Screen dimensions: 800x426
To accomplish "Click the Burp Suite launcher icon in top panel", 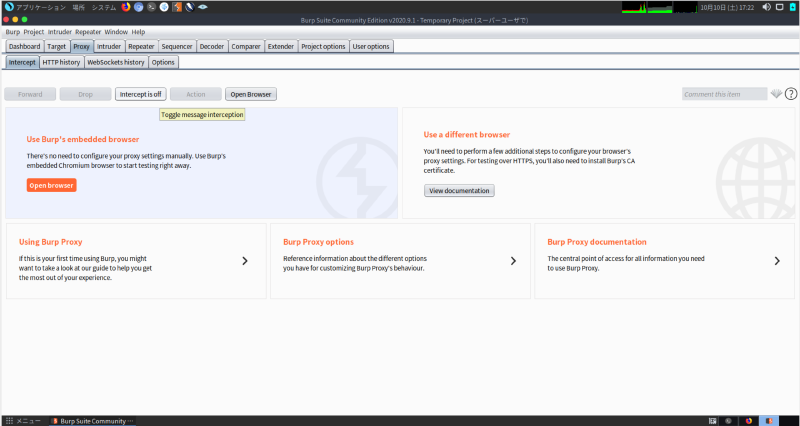I will pyautogui.click(x=177, y=6).
